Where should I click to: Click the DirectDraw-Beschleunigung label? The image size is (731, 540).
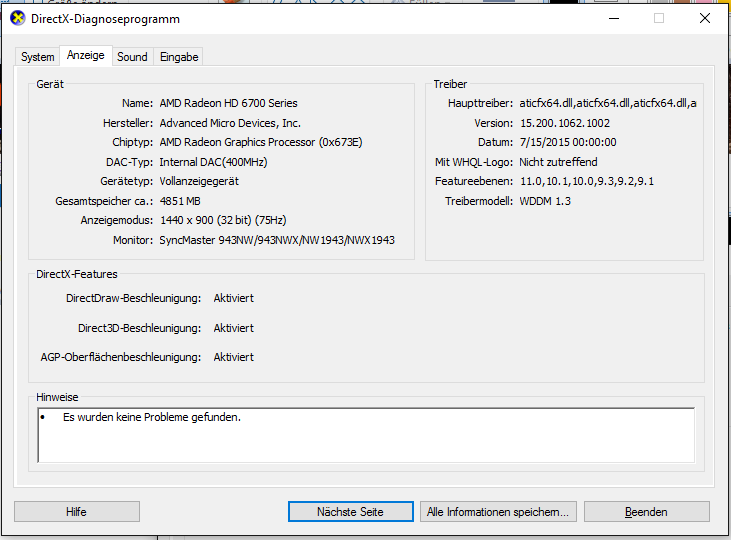click(133, 298)
